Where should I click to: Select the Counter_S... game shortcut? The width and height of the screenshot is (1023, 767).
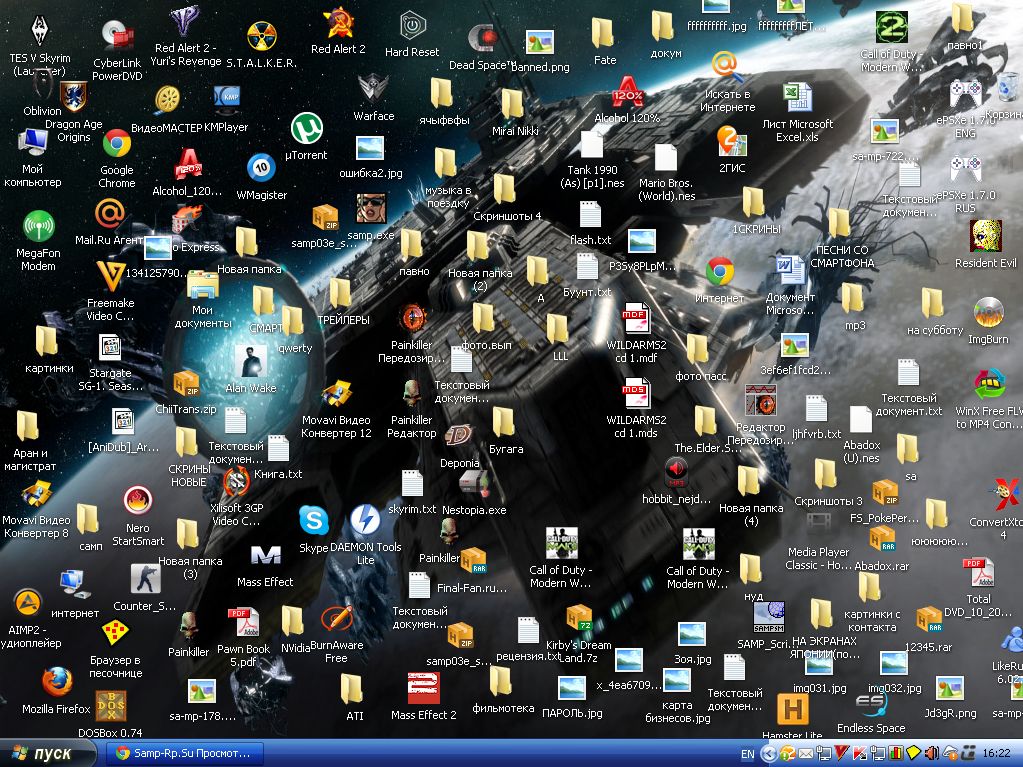click(145, 579)
